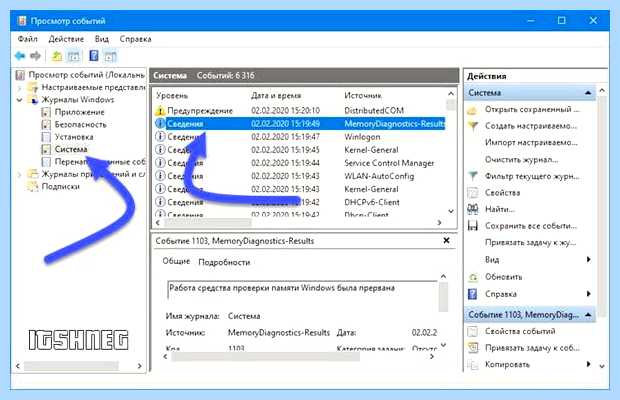Select the Перенаправленные события tree item

(100, 162)
